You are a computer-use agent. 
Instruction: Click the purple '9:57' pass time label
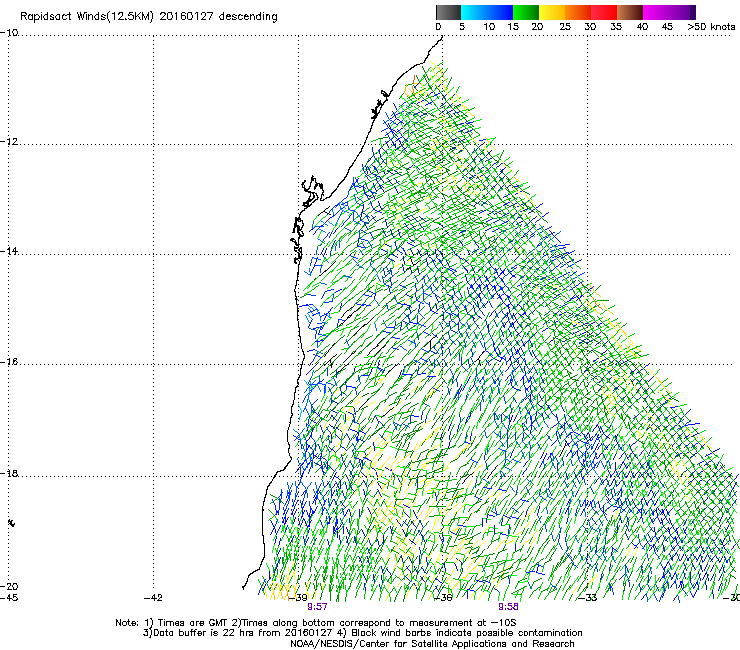(x=317, y=607)
